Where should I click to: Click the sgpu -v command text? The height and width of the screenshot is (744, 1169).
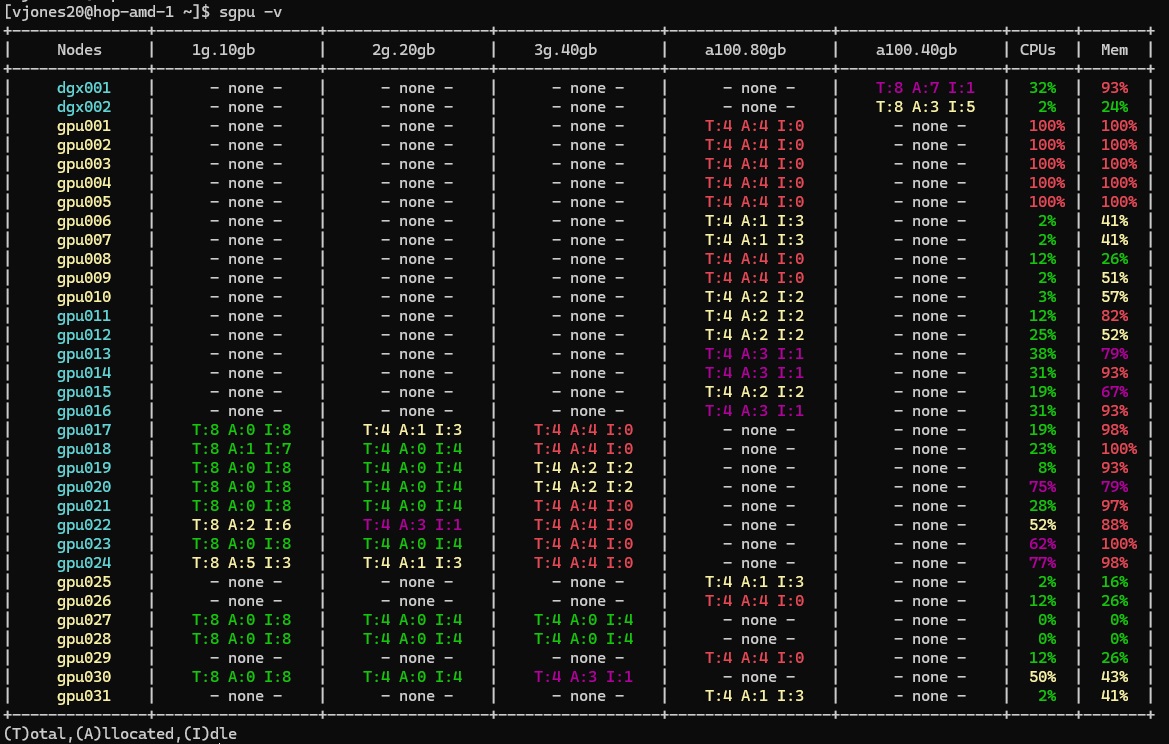pos(250,12)
